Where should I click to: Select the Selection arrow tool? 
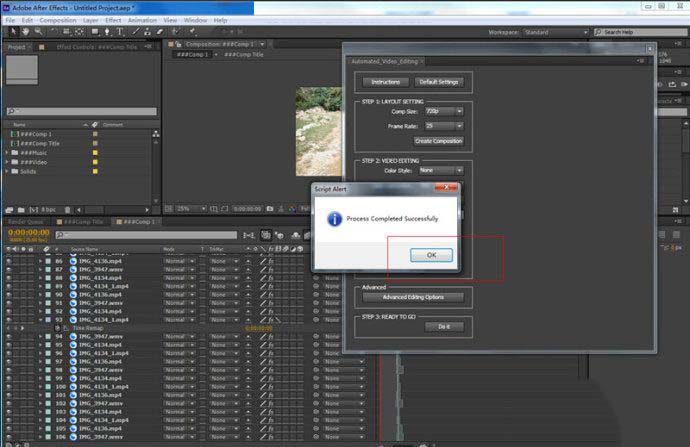(x=11, y=32)
